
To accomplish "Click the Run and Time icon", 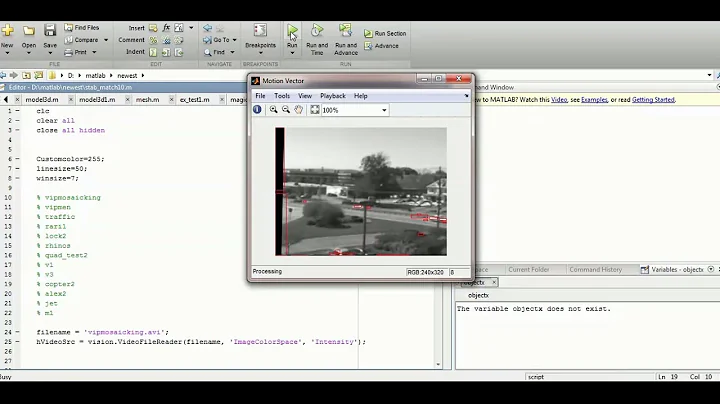I will click(x=317, y=30).
